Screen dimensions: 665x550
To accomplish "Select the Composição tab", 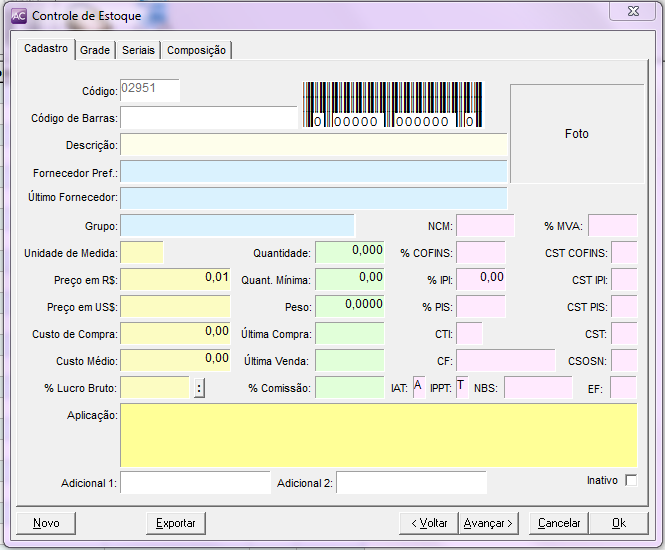I will (197, 50).
